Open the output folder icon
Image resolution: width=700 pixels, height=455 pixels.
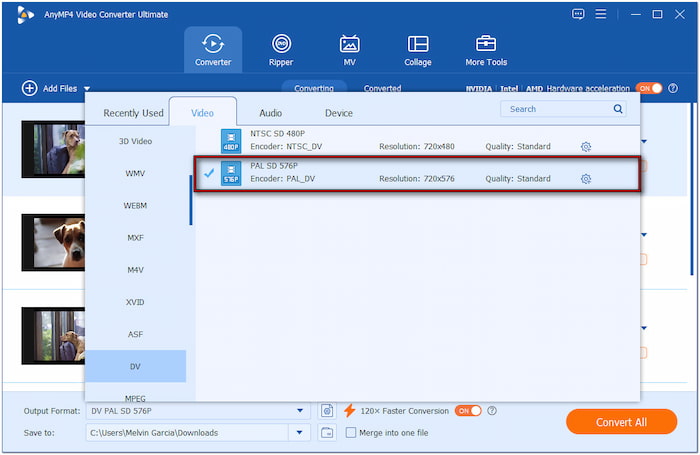tap(327, 433)
